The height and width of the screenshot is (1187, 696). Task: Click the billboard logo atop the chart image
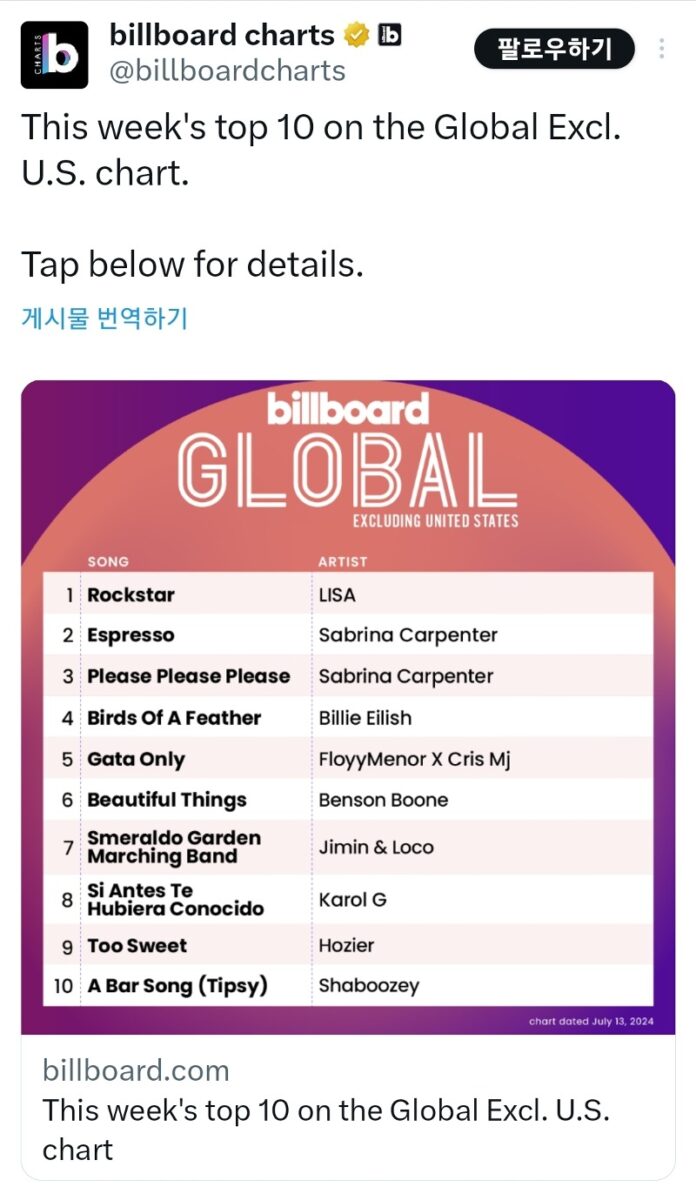coord(347,409)
